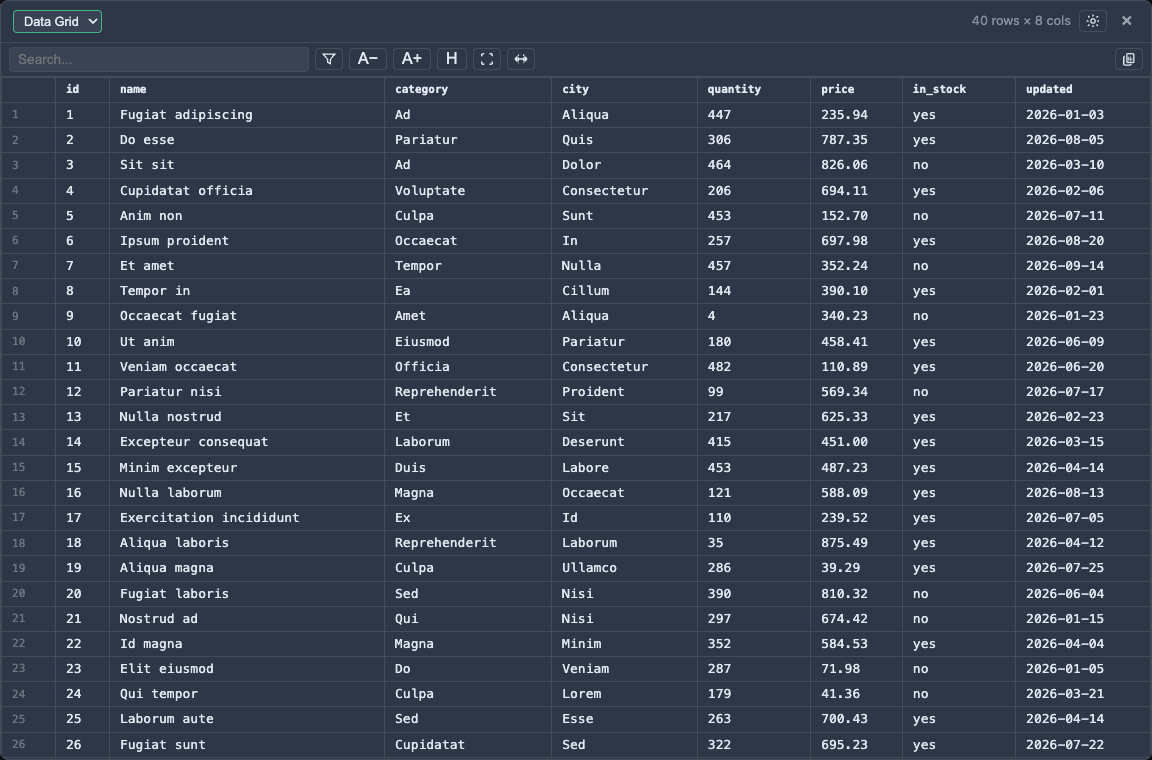
Task: Click the 'Cillum' city cell
Action: pos(624,290)
